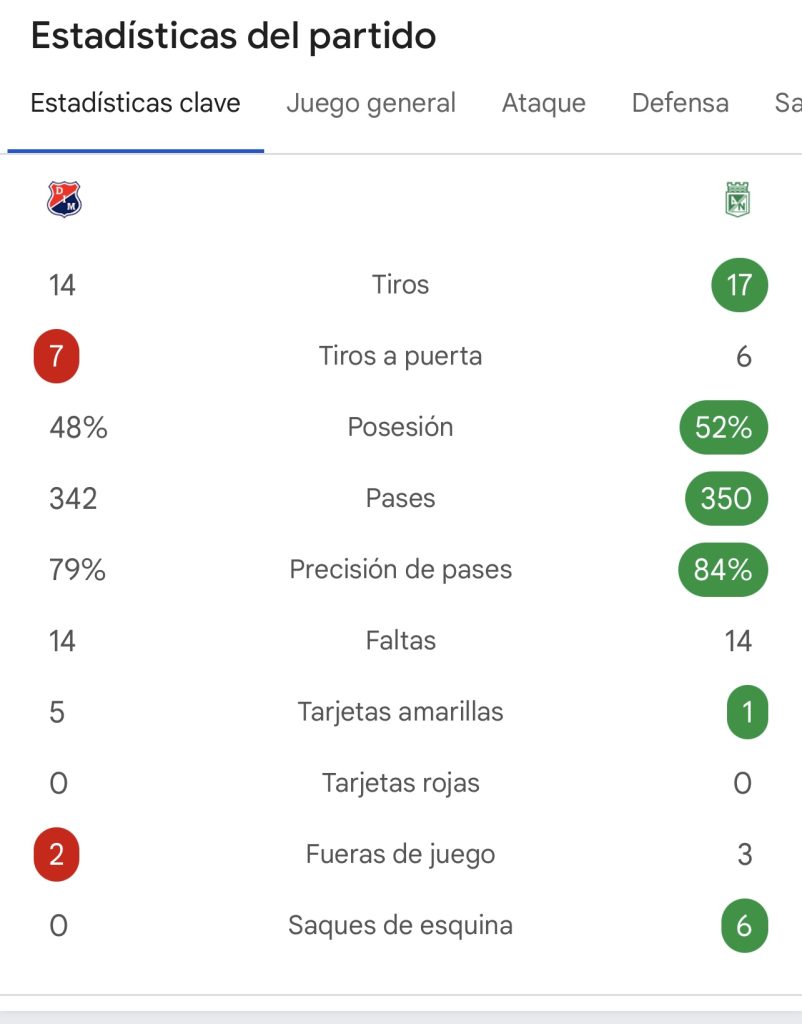Open the Ataque tab
This screenshot has height=1024, width=802.
click(543, 103)
